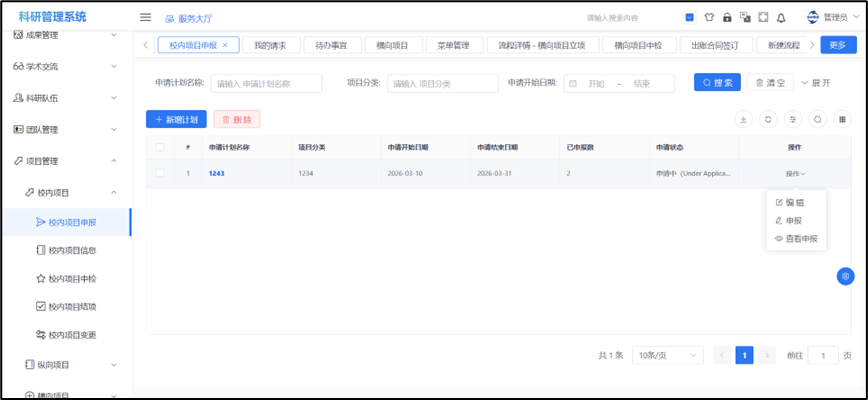Click the 申请计划名称 input field
Viewport: 868px width, 400px height.
click(266, 83)
